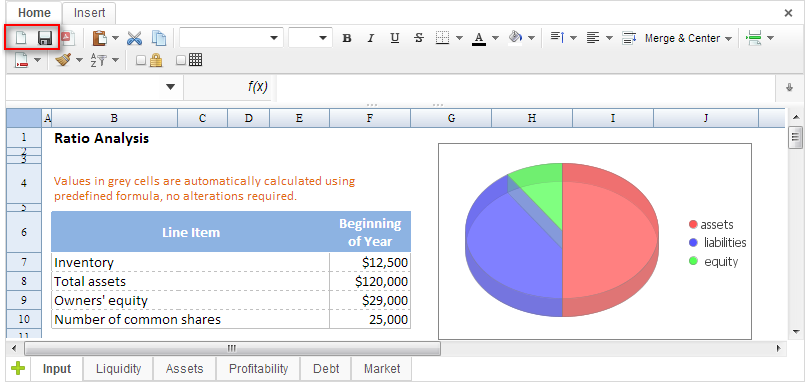810x382 pixels.
Task: Click the sort and filter icon
Action: pyautogui.click(x=98, y=60)
